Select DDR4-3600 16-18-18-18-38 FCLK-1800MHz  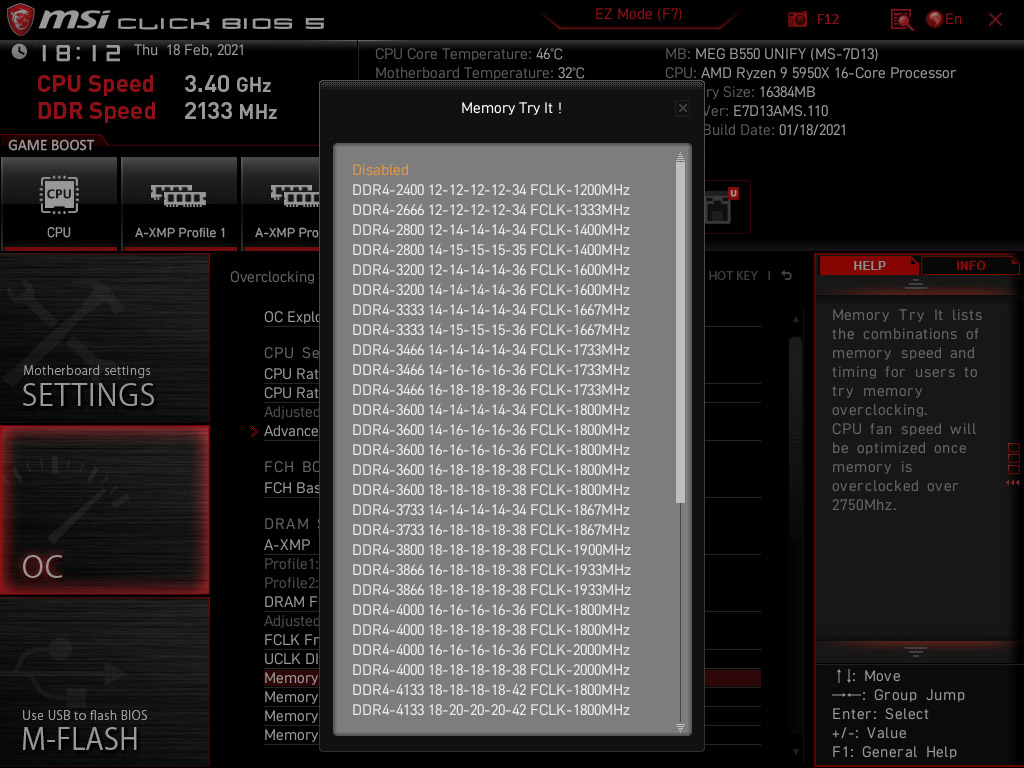(x=491, y=470)
